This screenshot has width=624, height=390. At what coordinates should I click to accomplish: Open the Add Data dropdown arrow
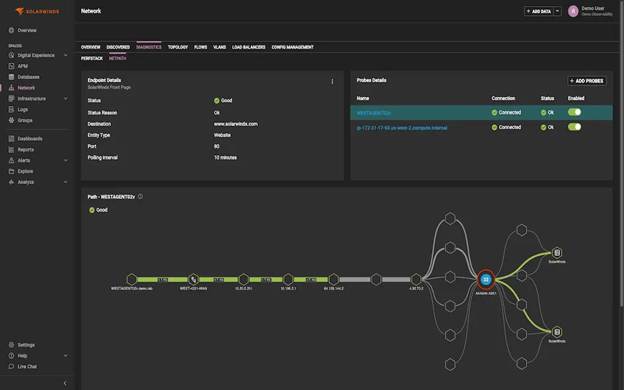coord(557,11)
